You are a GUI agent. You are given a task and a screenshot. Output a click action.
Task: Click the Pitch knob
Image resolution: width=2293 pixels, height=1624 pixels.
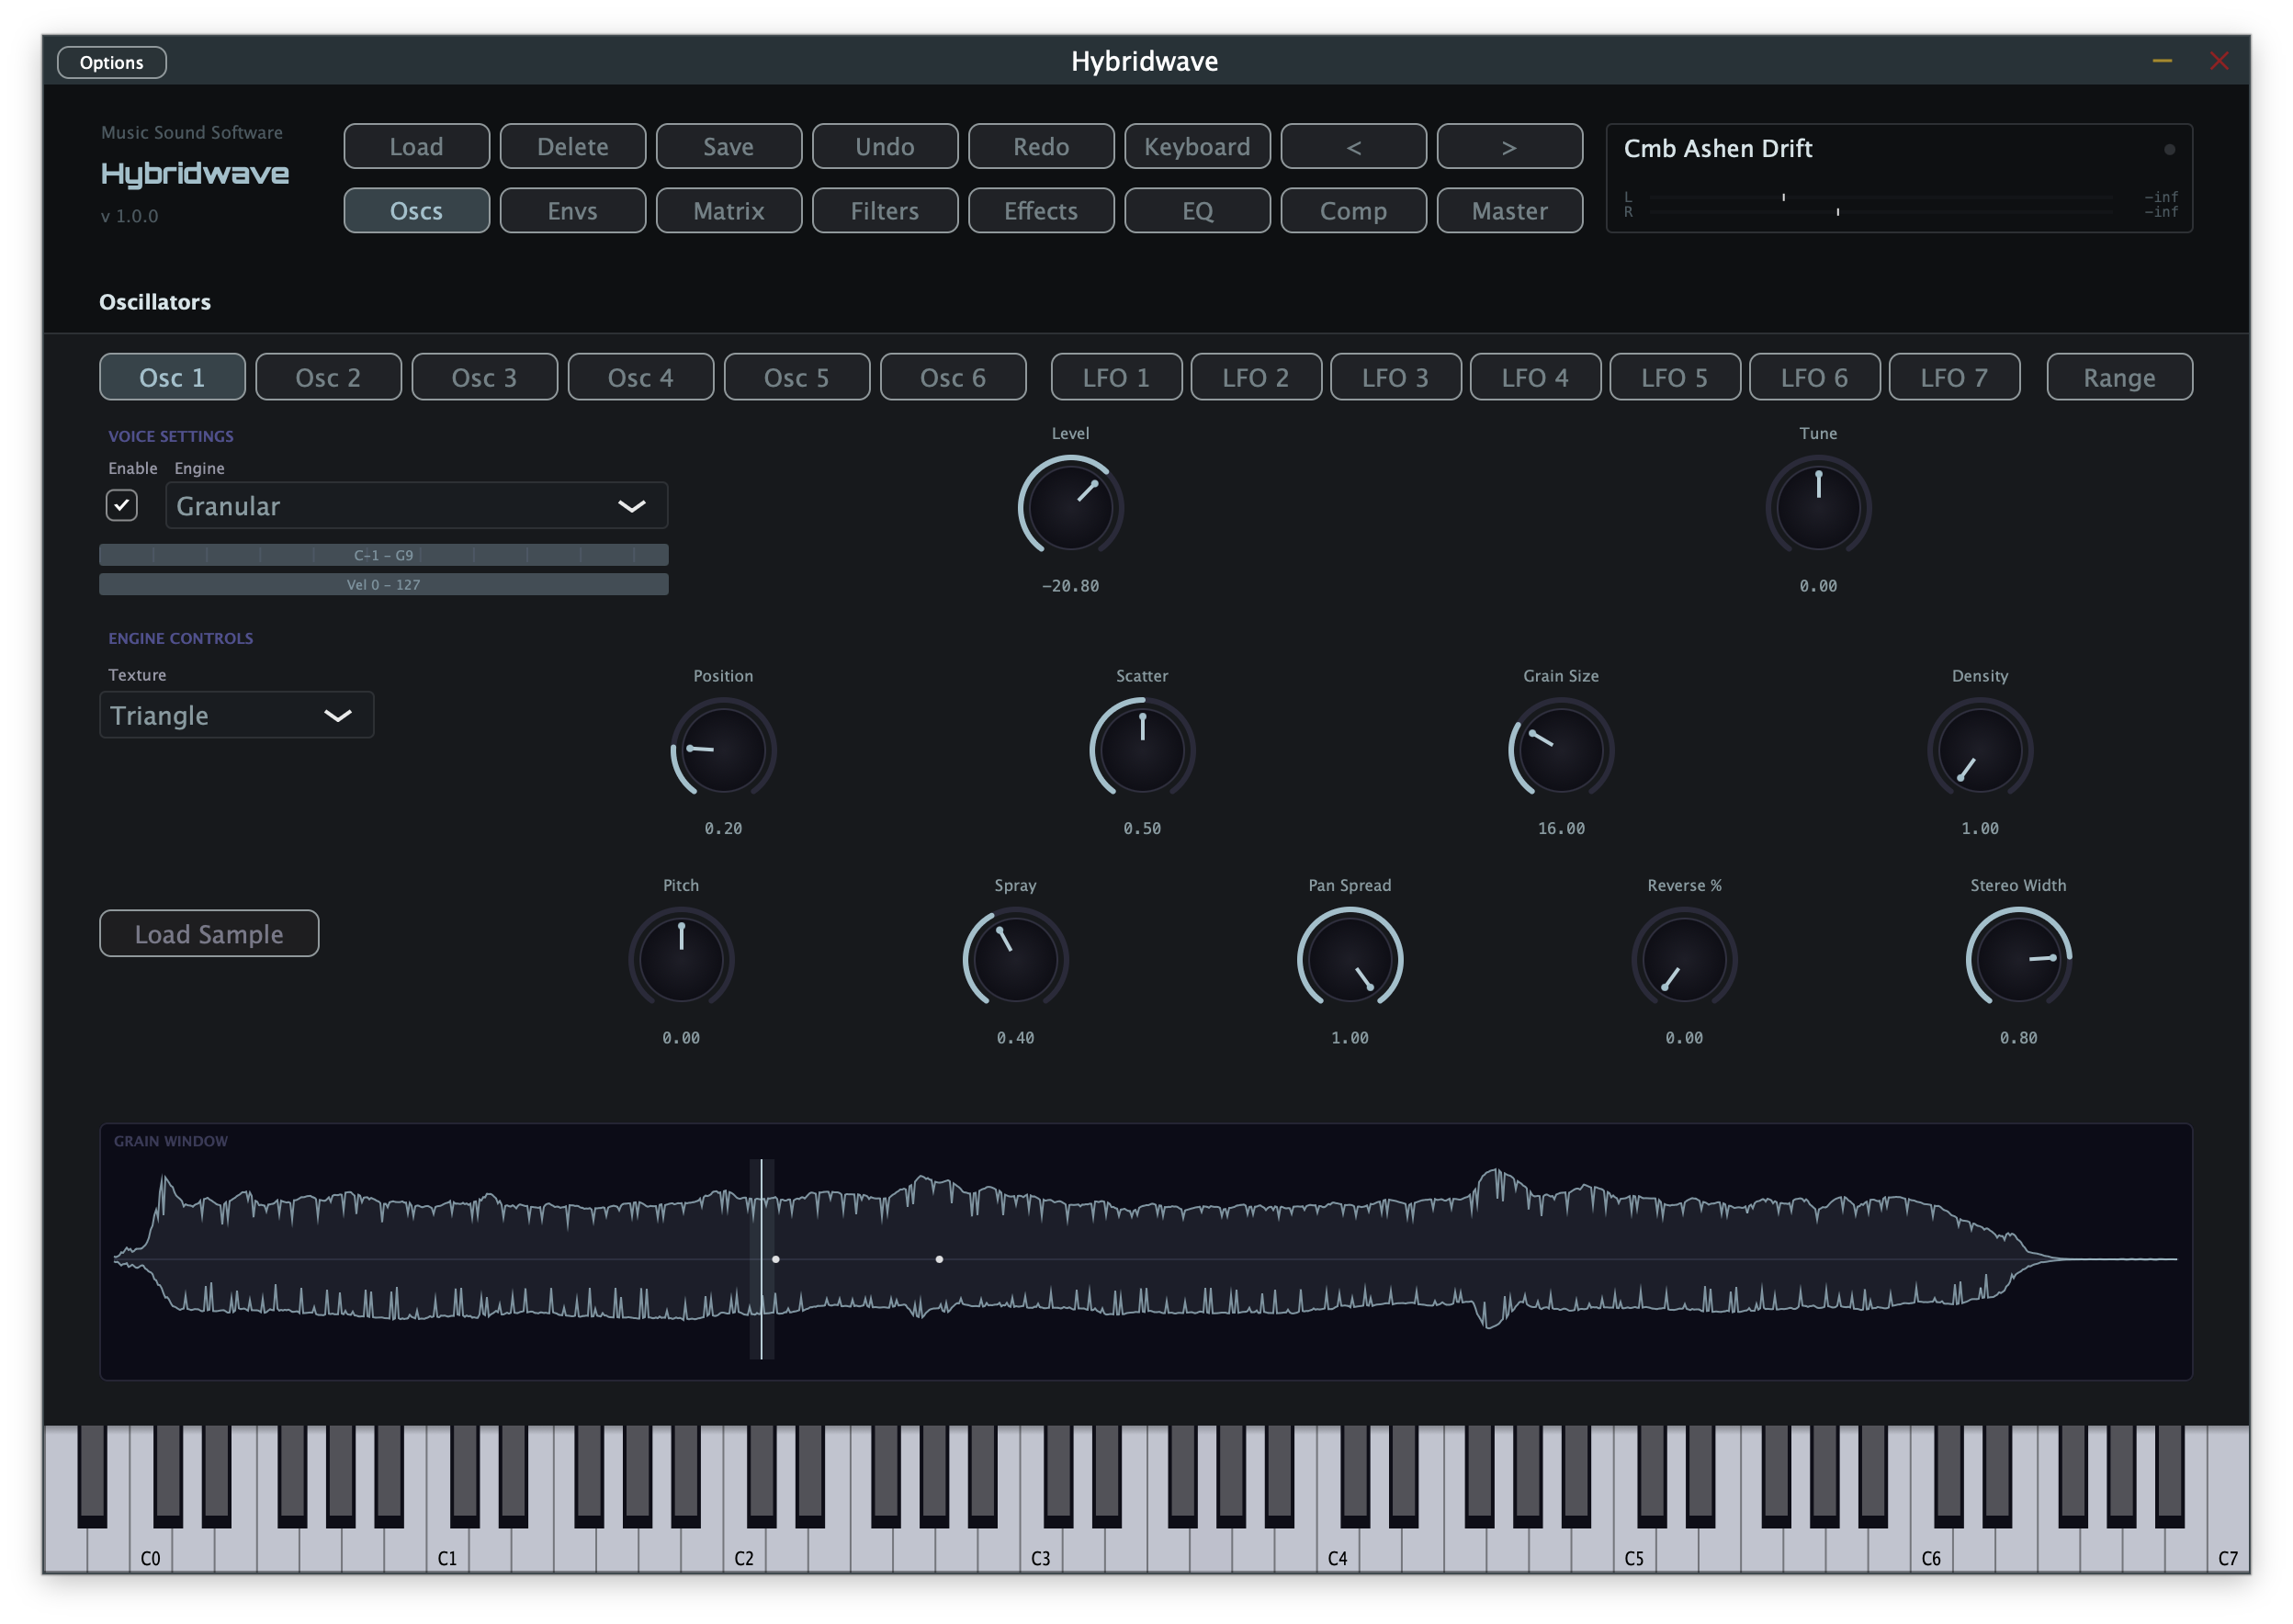click(680, 958)
